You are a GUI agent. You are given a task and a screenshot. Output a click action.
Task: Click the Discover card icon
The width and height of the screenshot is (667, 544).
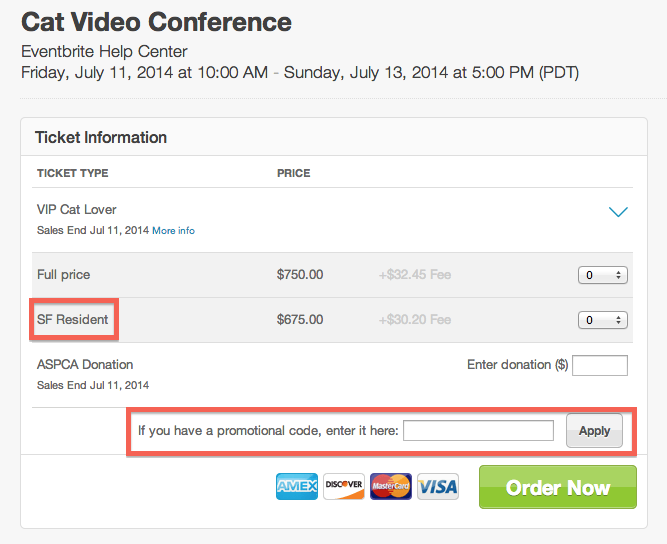click(x=344, y=486)
